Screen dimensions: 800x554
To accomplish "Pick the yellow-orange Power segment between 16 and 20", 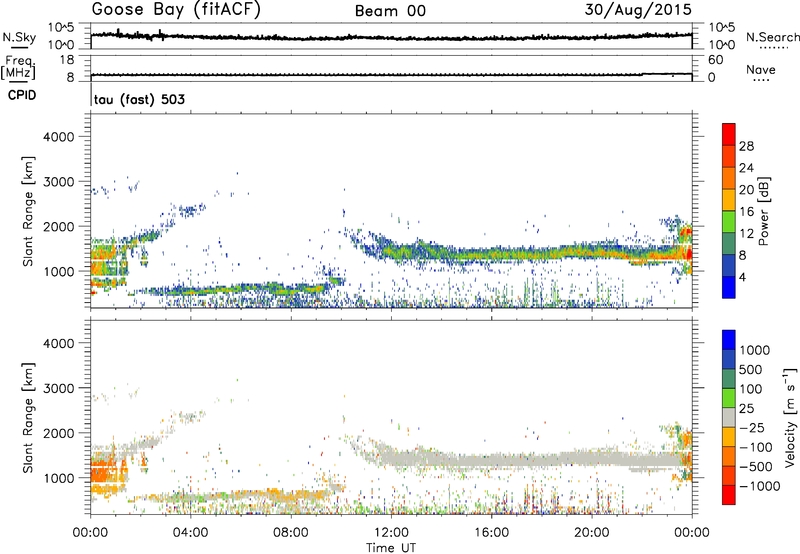I will click(729, 200).
